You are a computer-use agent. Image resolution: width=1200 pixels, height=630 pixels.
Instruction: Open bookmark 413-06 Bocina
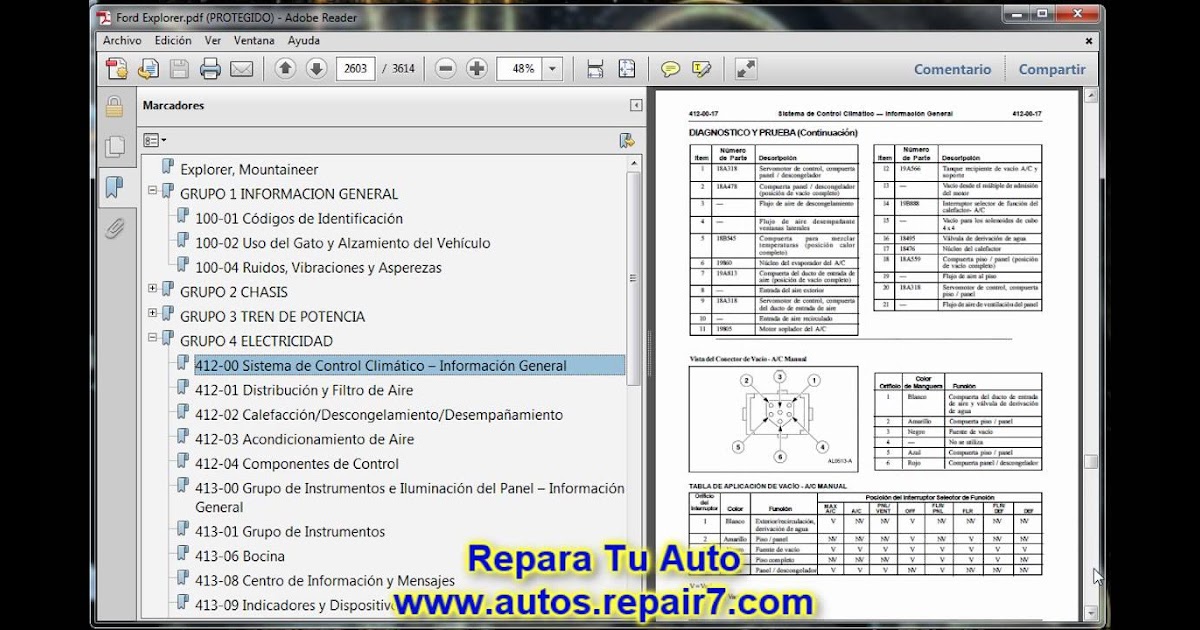click(240, 556)
